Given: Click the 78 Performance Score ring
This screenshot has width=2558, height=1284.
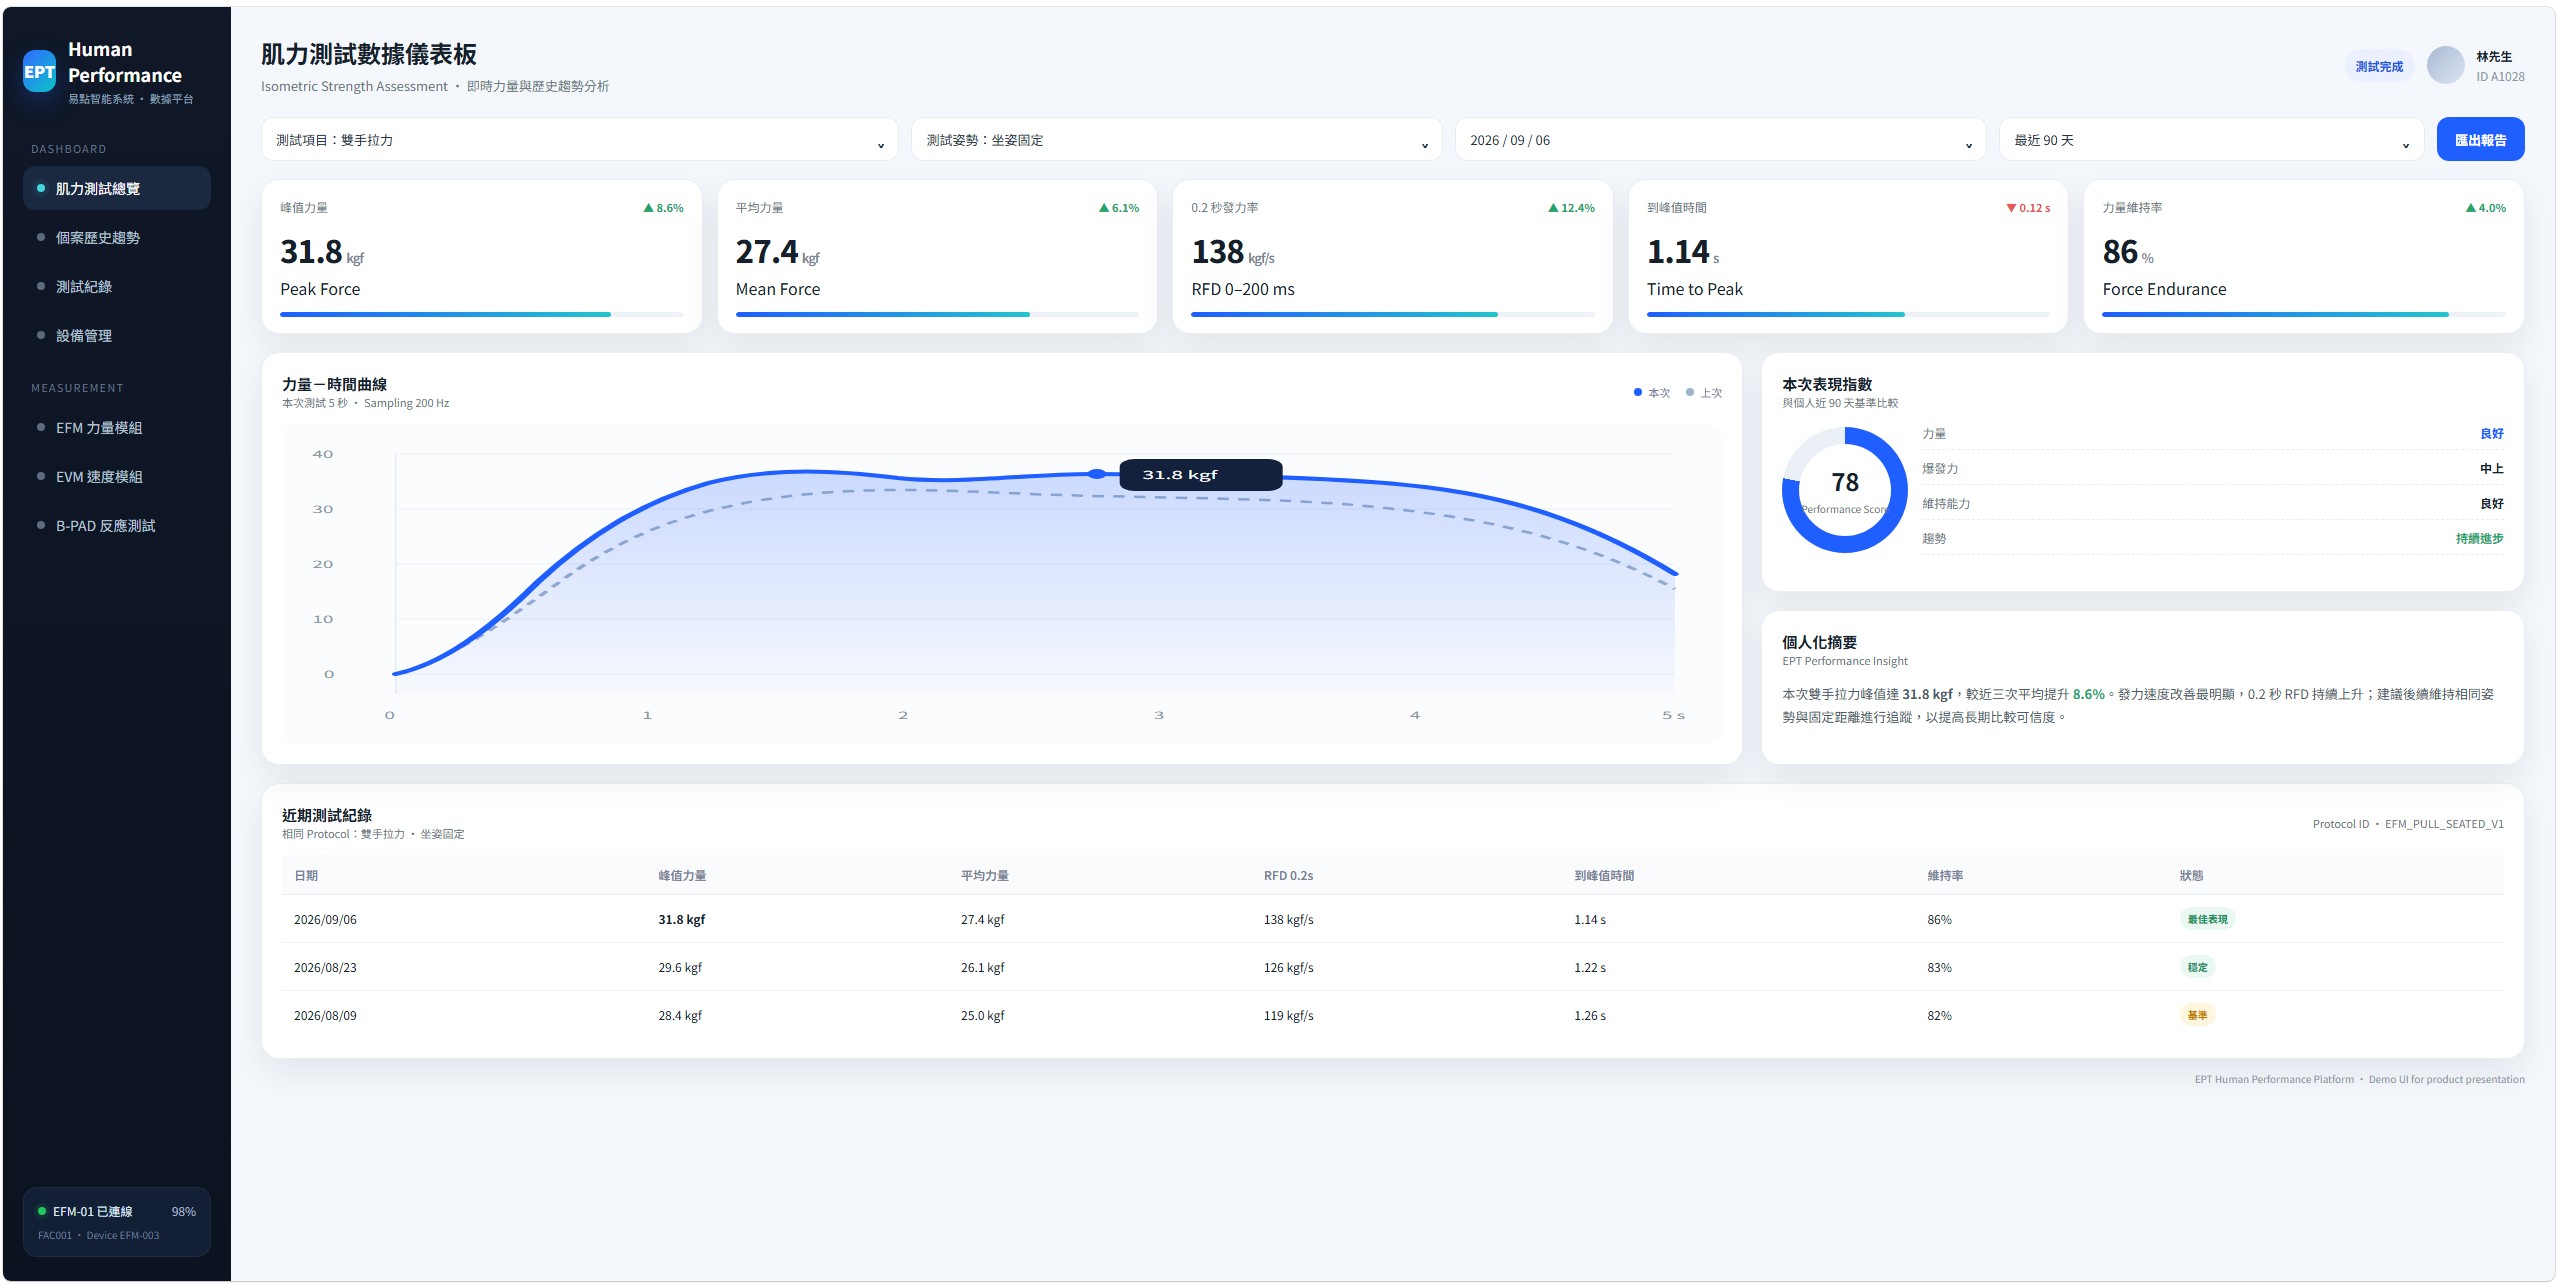Looking at the screenshot, I should coord(1844,490).
